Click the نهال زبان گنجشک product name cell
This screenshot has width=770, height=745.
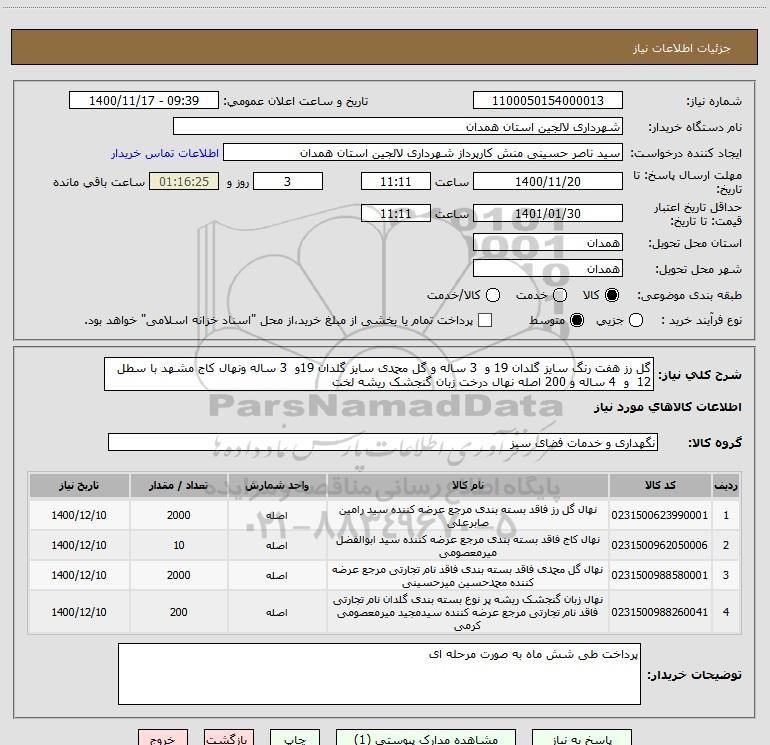pos(468,612)
